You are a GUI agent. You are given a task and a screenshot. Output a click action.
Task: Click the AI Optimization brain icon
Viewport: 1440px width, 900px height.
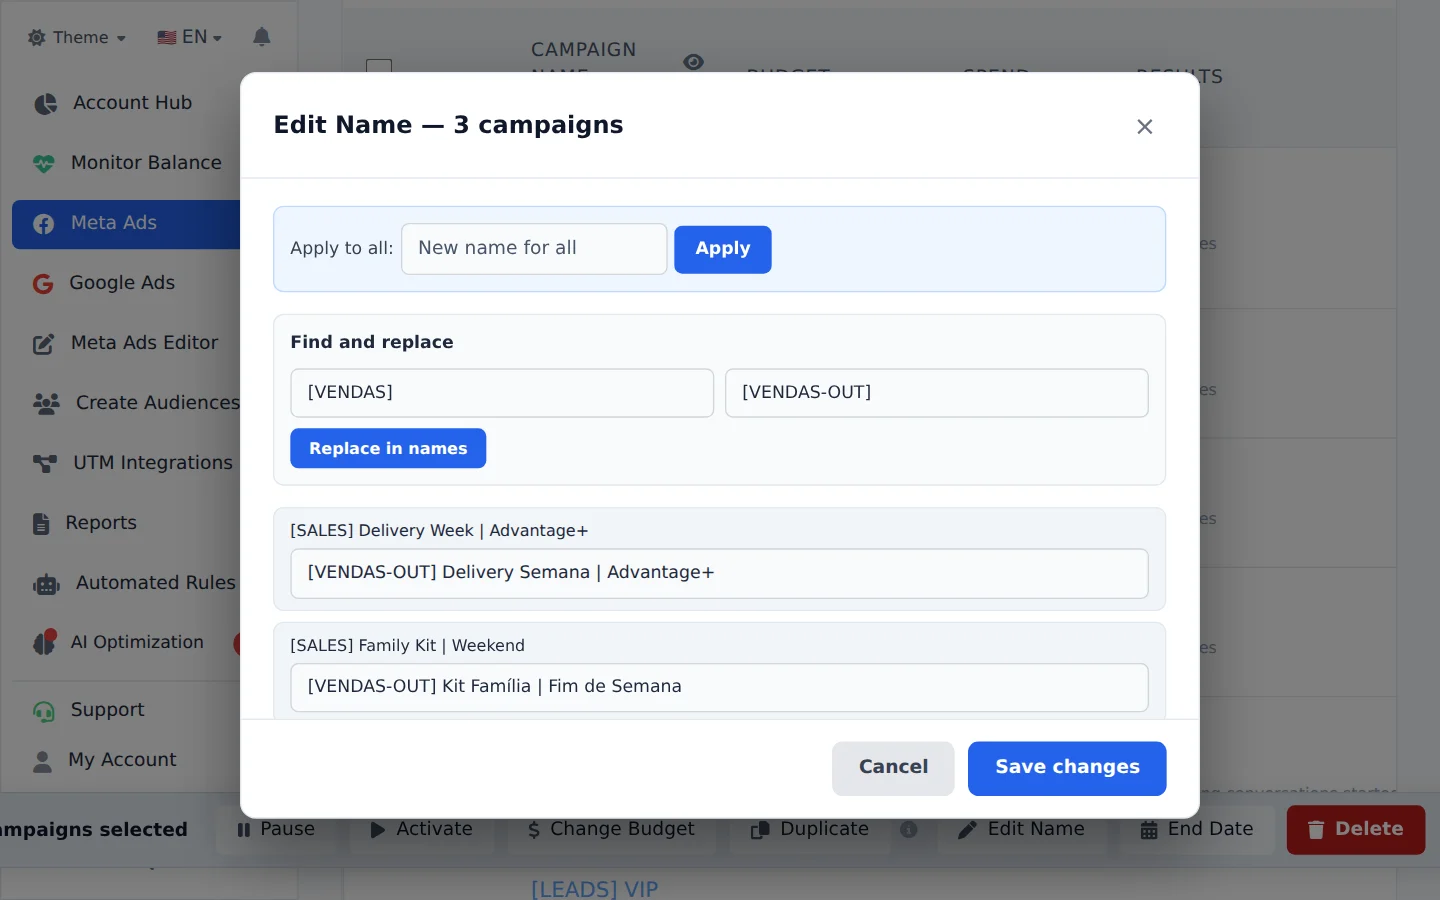tap(44, 643)
